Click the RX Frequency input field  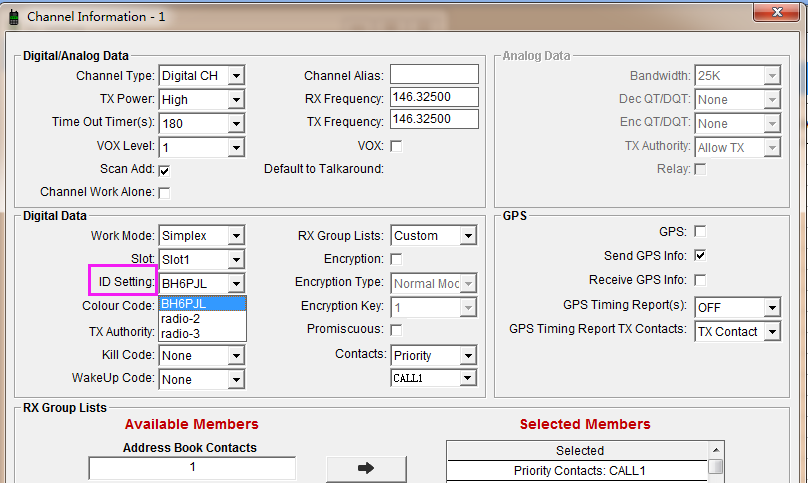pyautogui.click(x=434, y=98)
